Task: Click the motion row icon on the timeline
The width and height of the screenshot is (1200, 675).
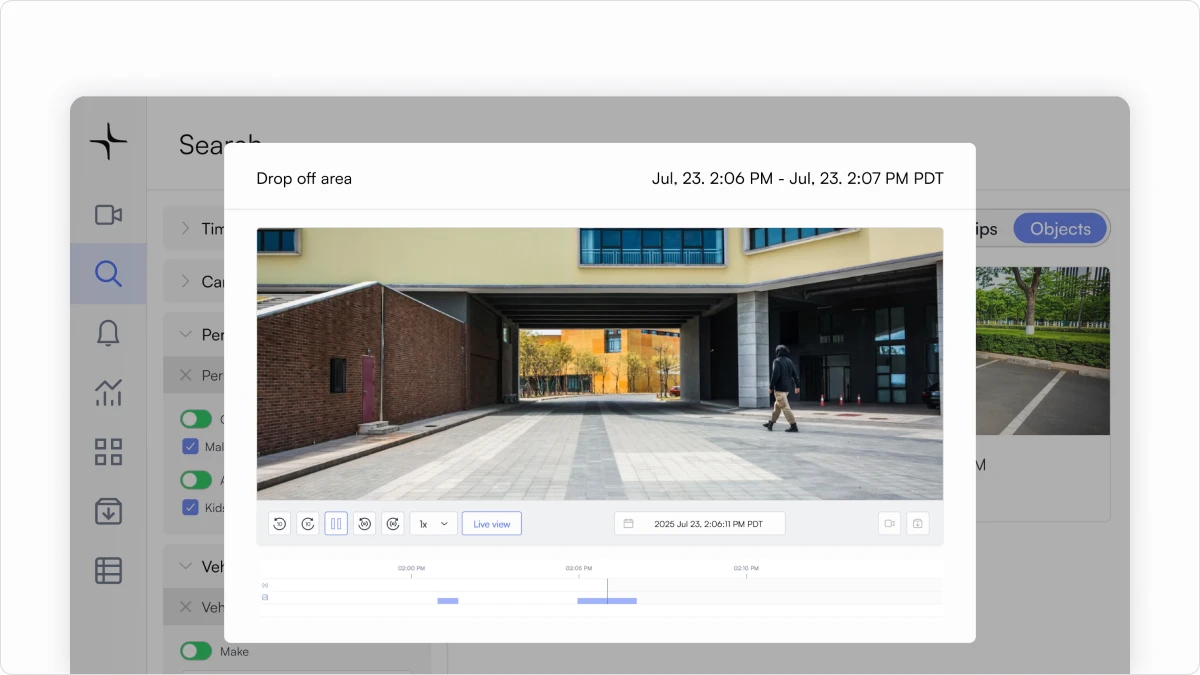Action: [x=265, y=585]
